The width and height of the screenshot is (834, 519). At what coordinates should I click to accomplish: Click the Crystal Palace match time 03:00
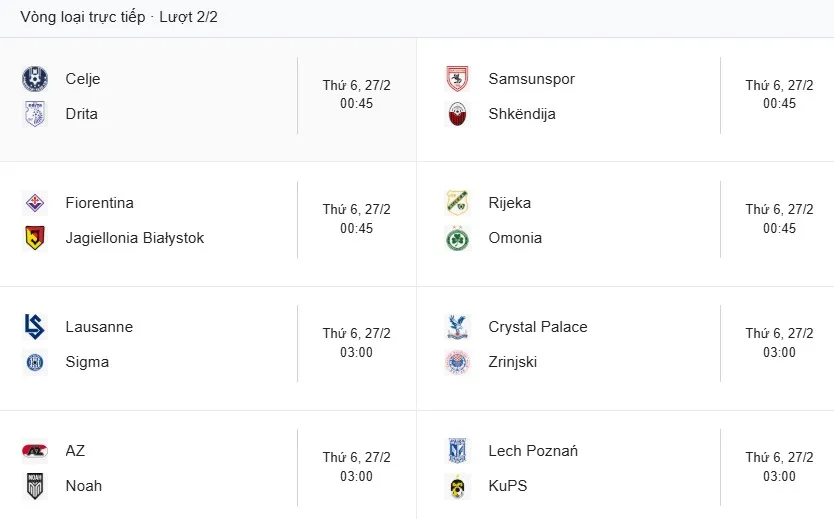pos(779,352)
